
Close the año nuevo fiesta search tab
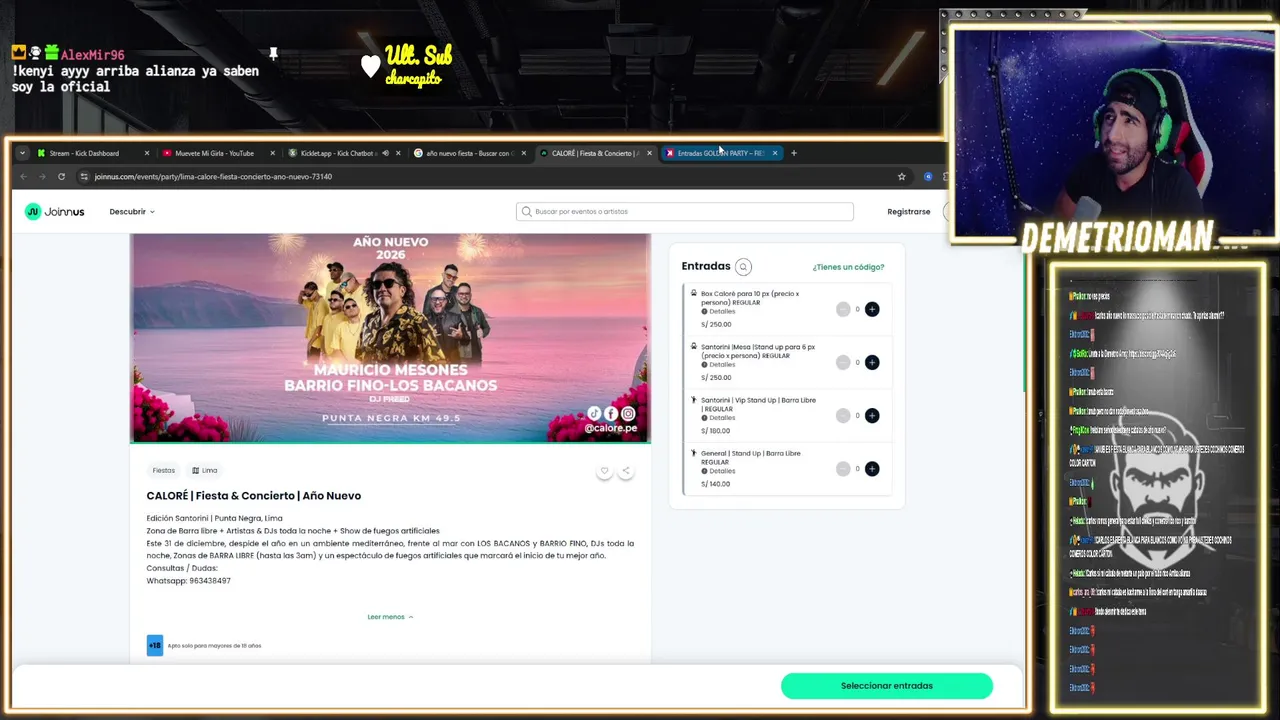pos(523,153)
